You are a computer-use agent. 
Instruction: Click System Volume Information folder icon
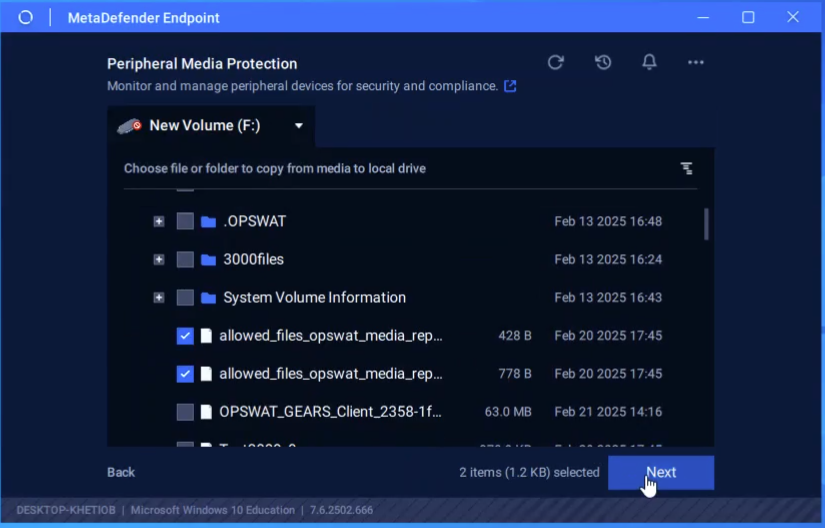208,298
